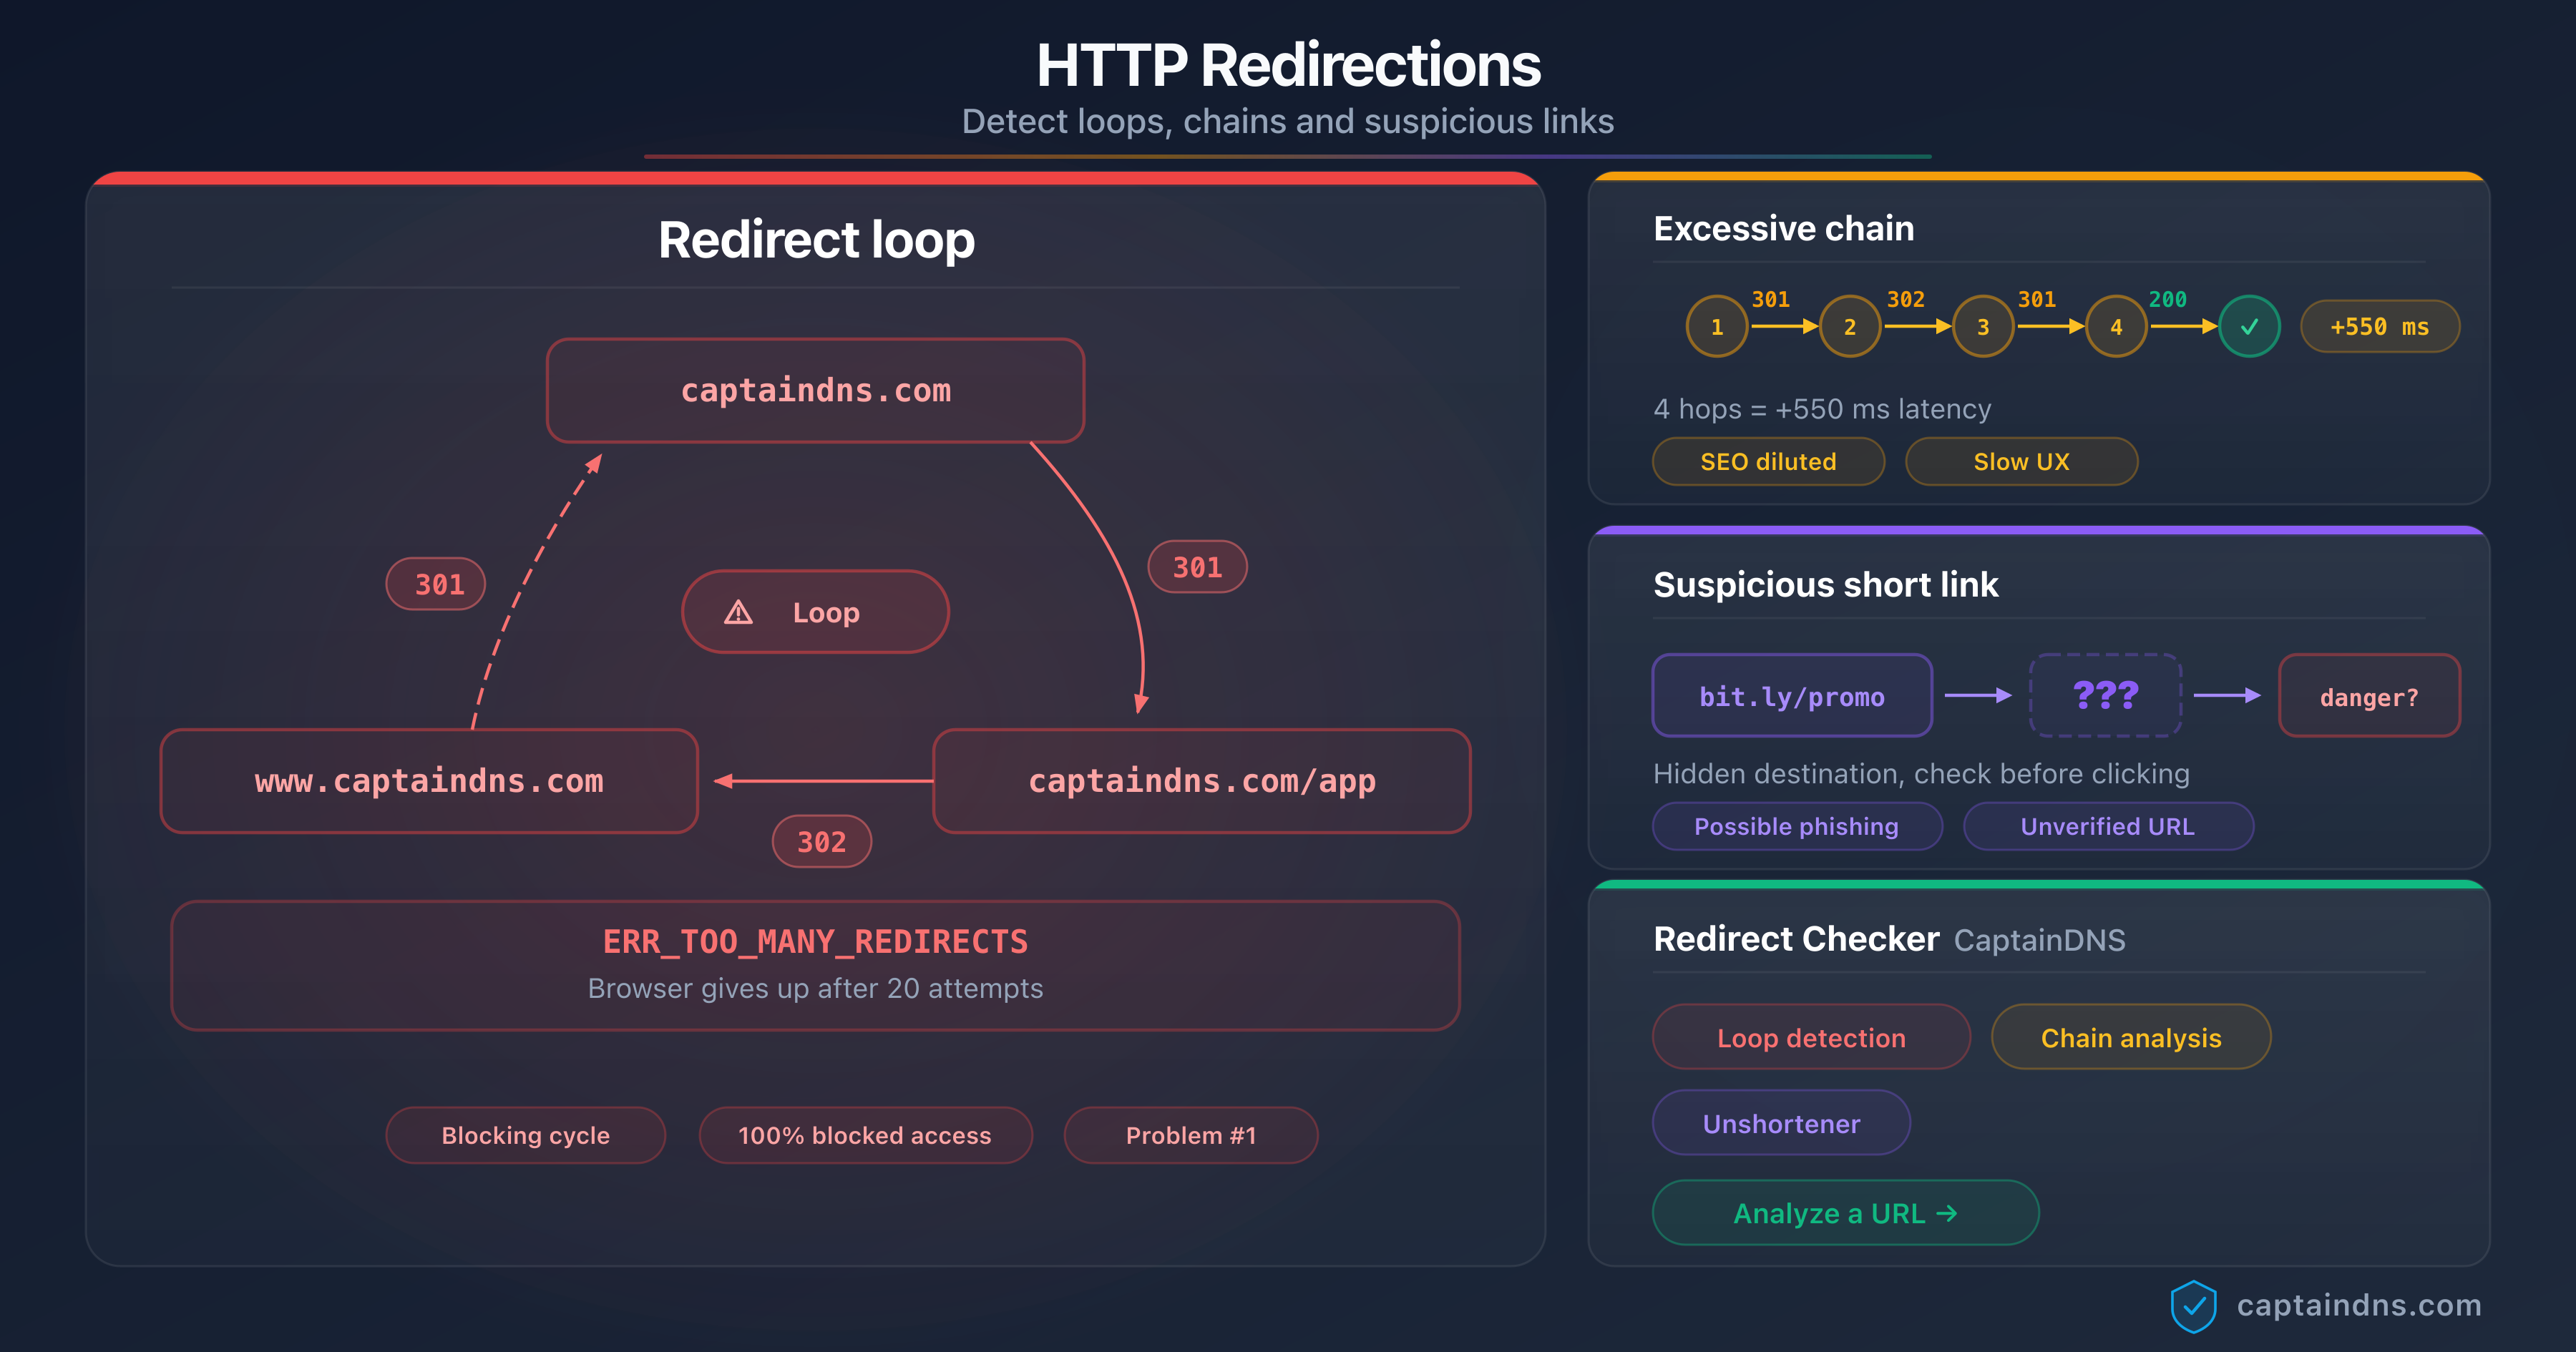The width and height of the screenshot is (2576, 1352).
Task: Toggle the Possible phishing label
Action: [1796, 826]
